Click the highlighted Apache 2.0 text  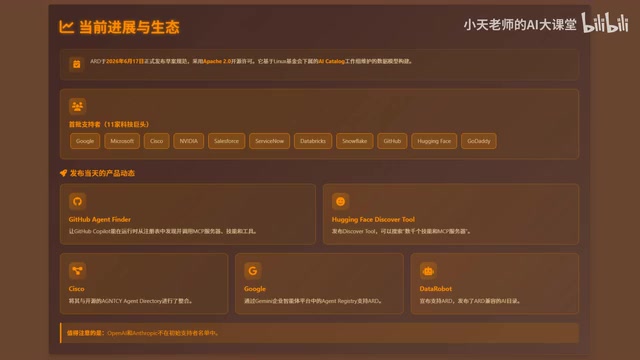coord(217,61)
